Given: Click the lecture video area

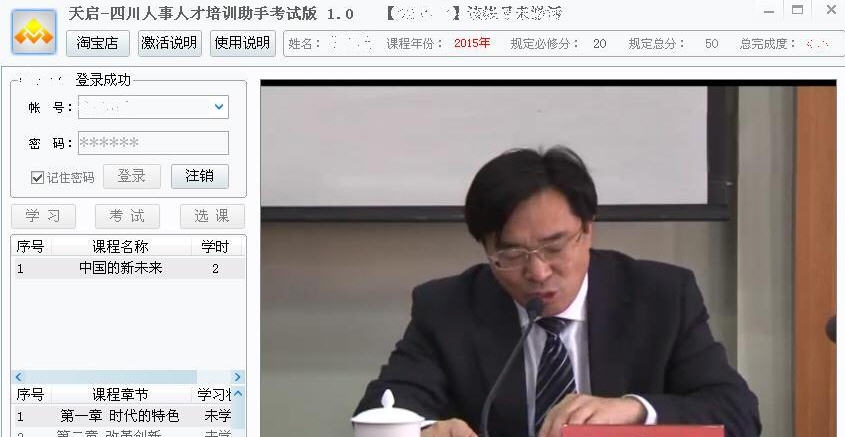Looking at the screenshot, I should 548,259.
